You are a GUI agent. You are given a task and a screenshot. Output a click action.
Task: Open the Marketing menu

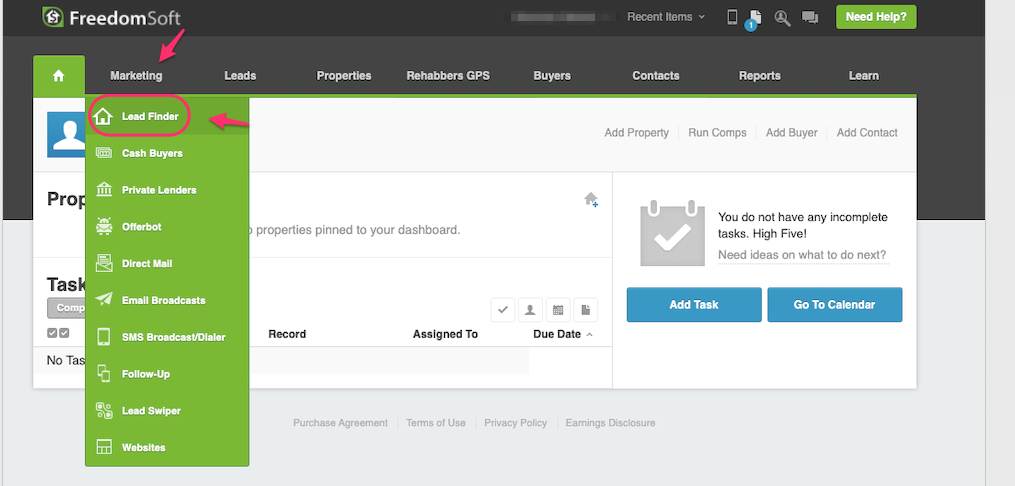(x=136, y=76)
